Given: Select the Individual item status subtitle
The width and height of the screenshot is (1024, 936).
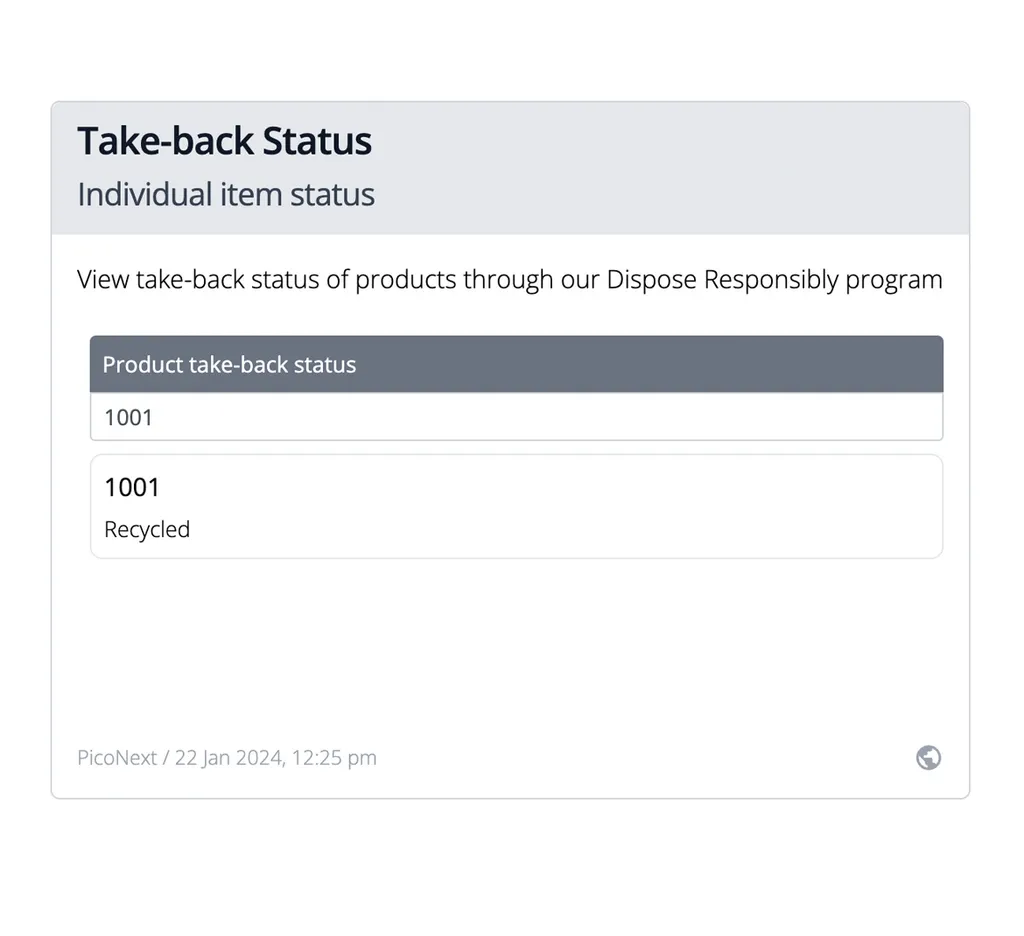Looking at the screenshot, I should (x=226, y=194).
